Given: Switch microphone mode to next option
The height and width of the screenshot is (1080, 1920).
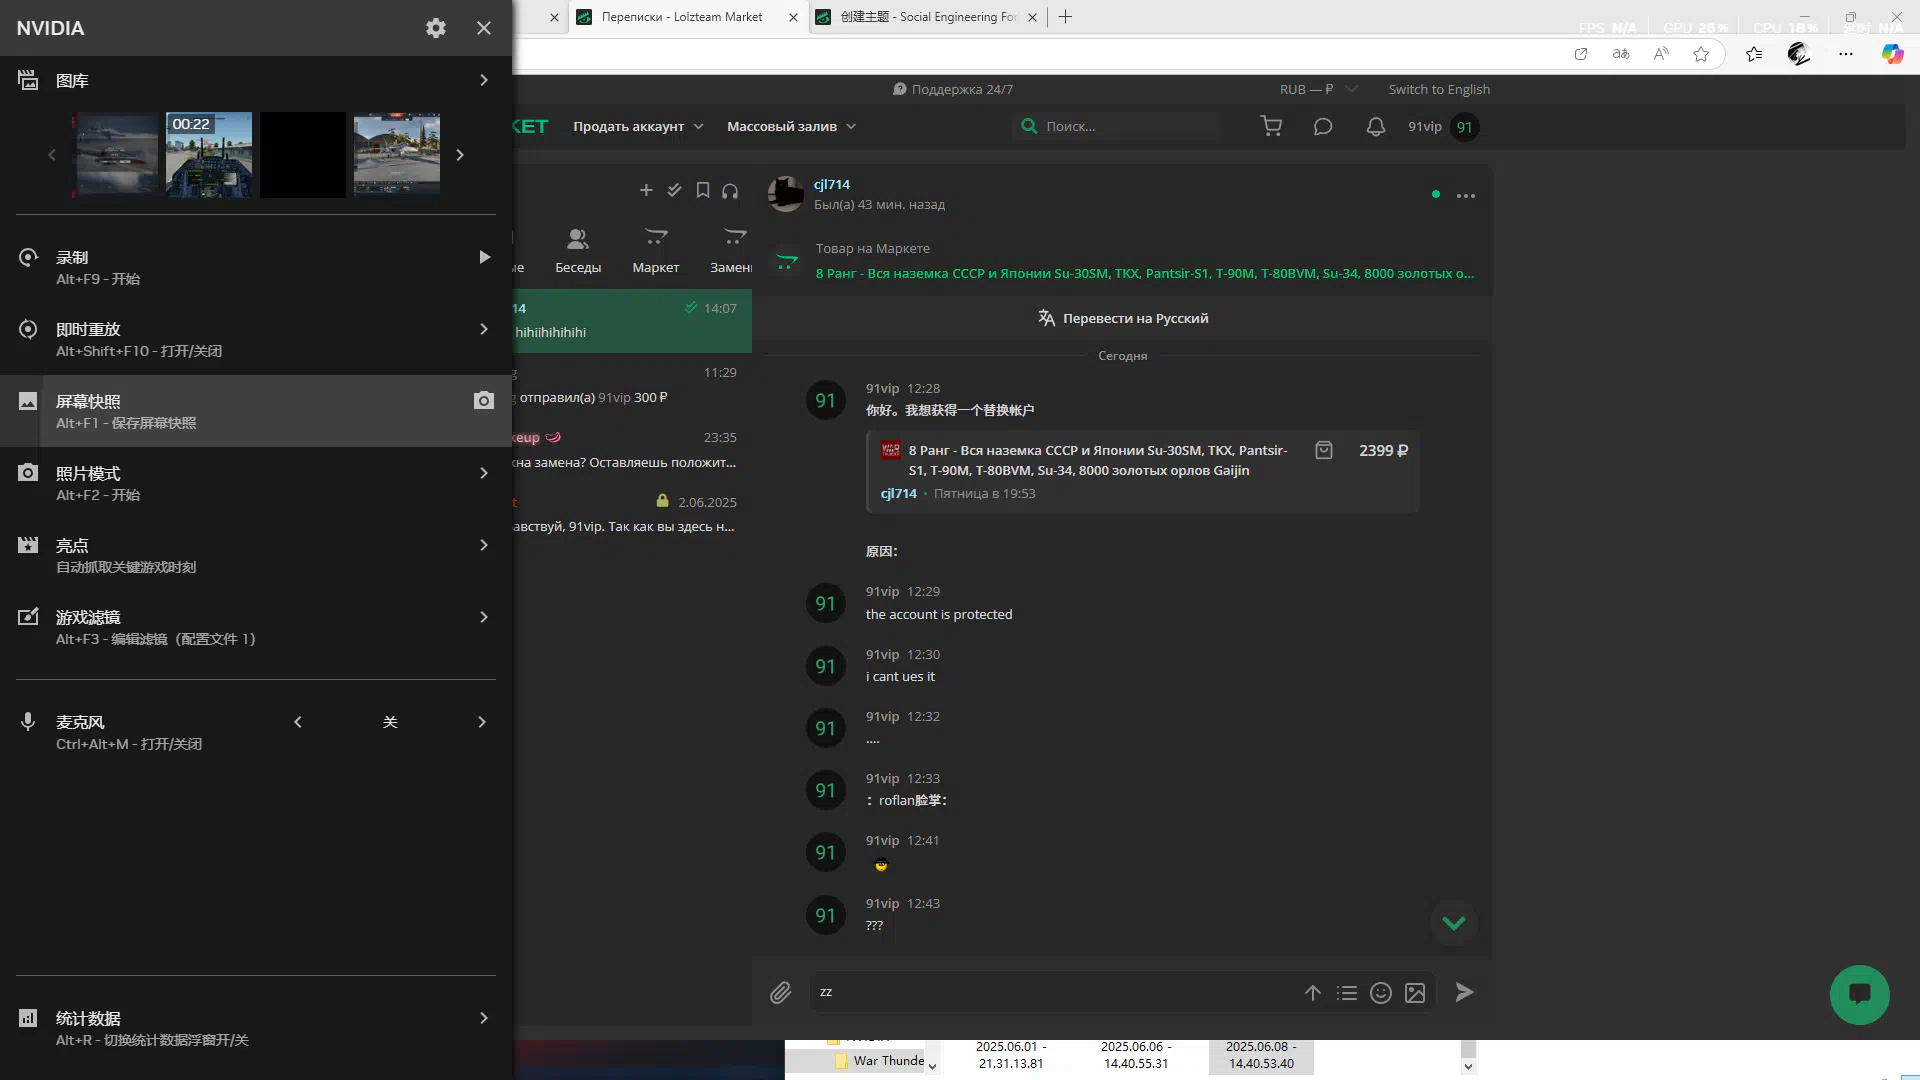Looking at the screenshot, I should tap(482, 722).
